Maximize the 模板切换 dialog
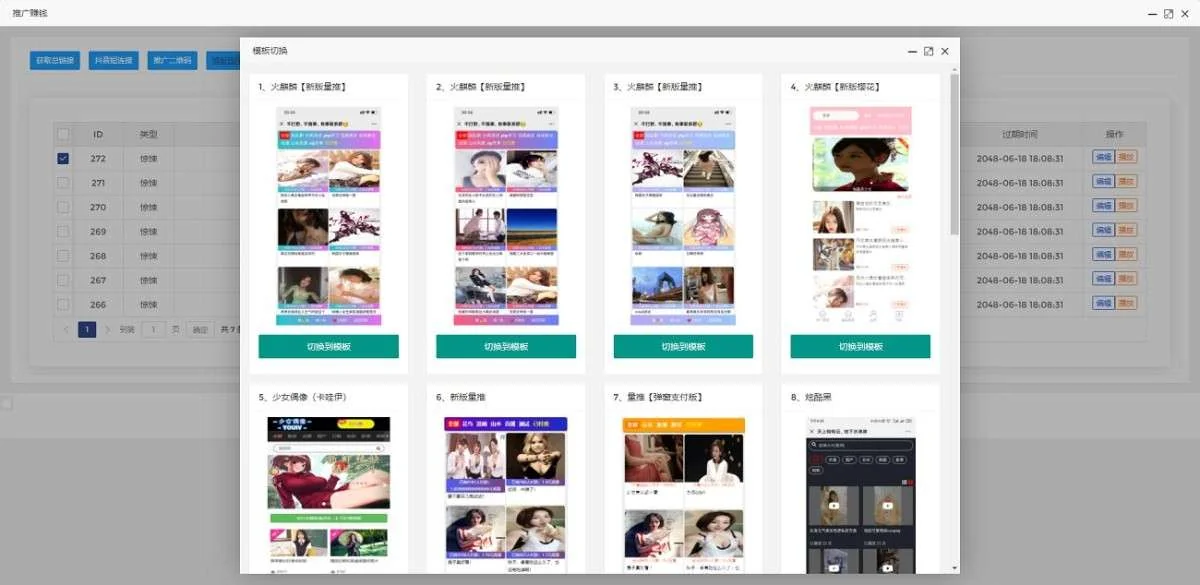Screen dimensions: 1200x585 [928, 51]
